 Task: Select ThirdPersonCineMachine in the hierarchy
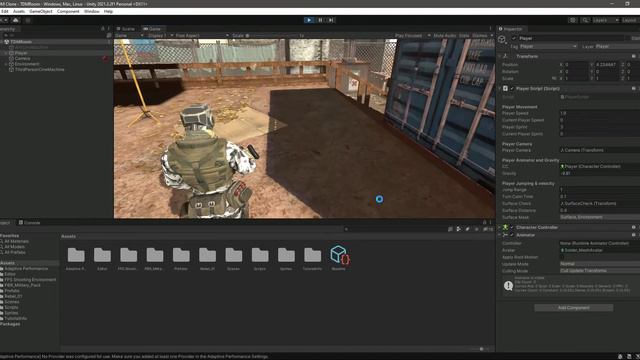coord(39,69)
